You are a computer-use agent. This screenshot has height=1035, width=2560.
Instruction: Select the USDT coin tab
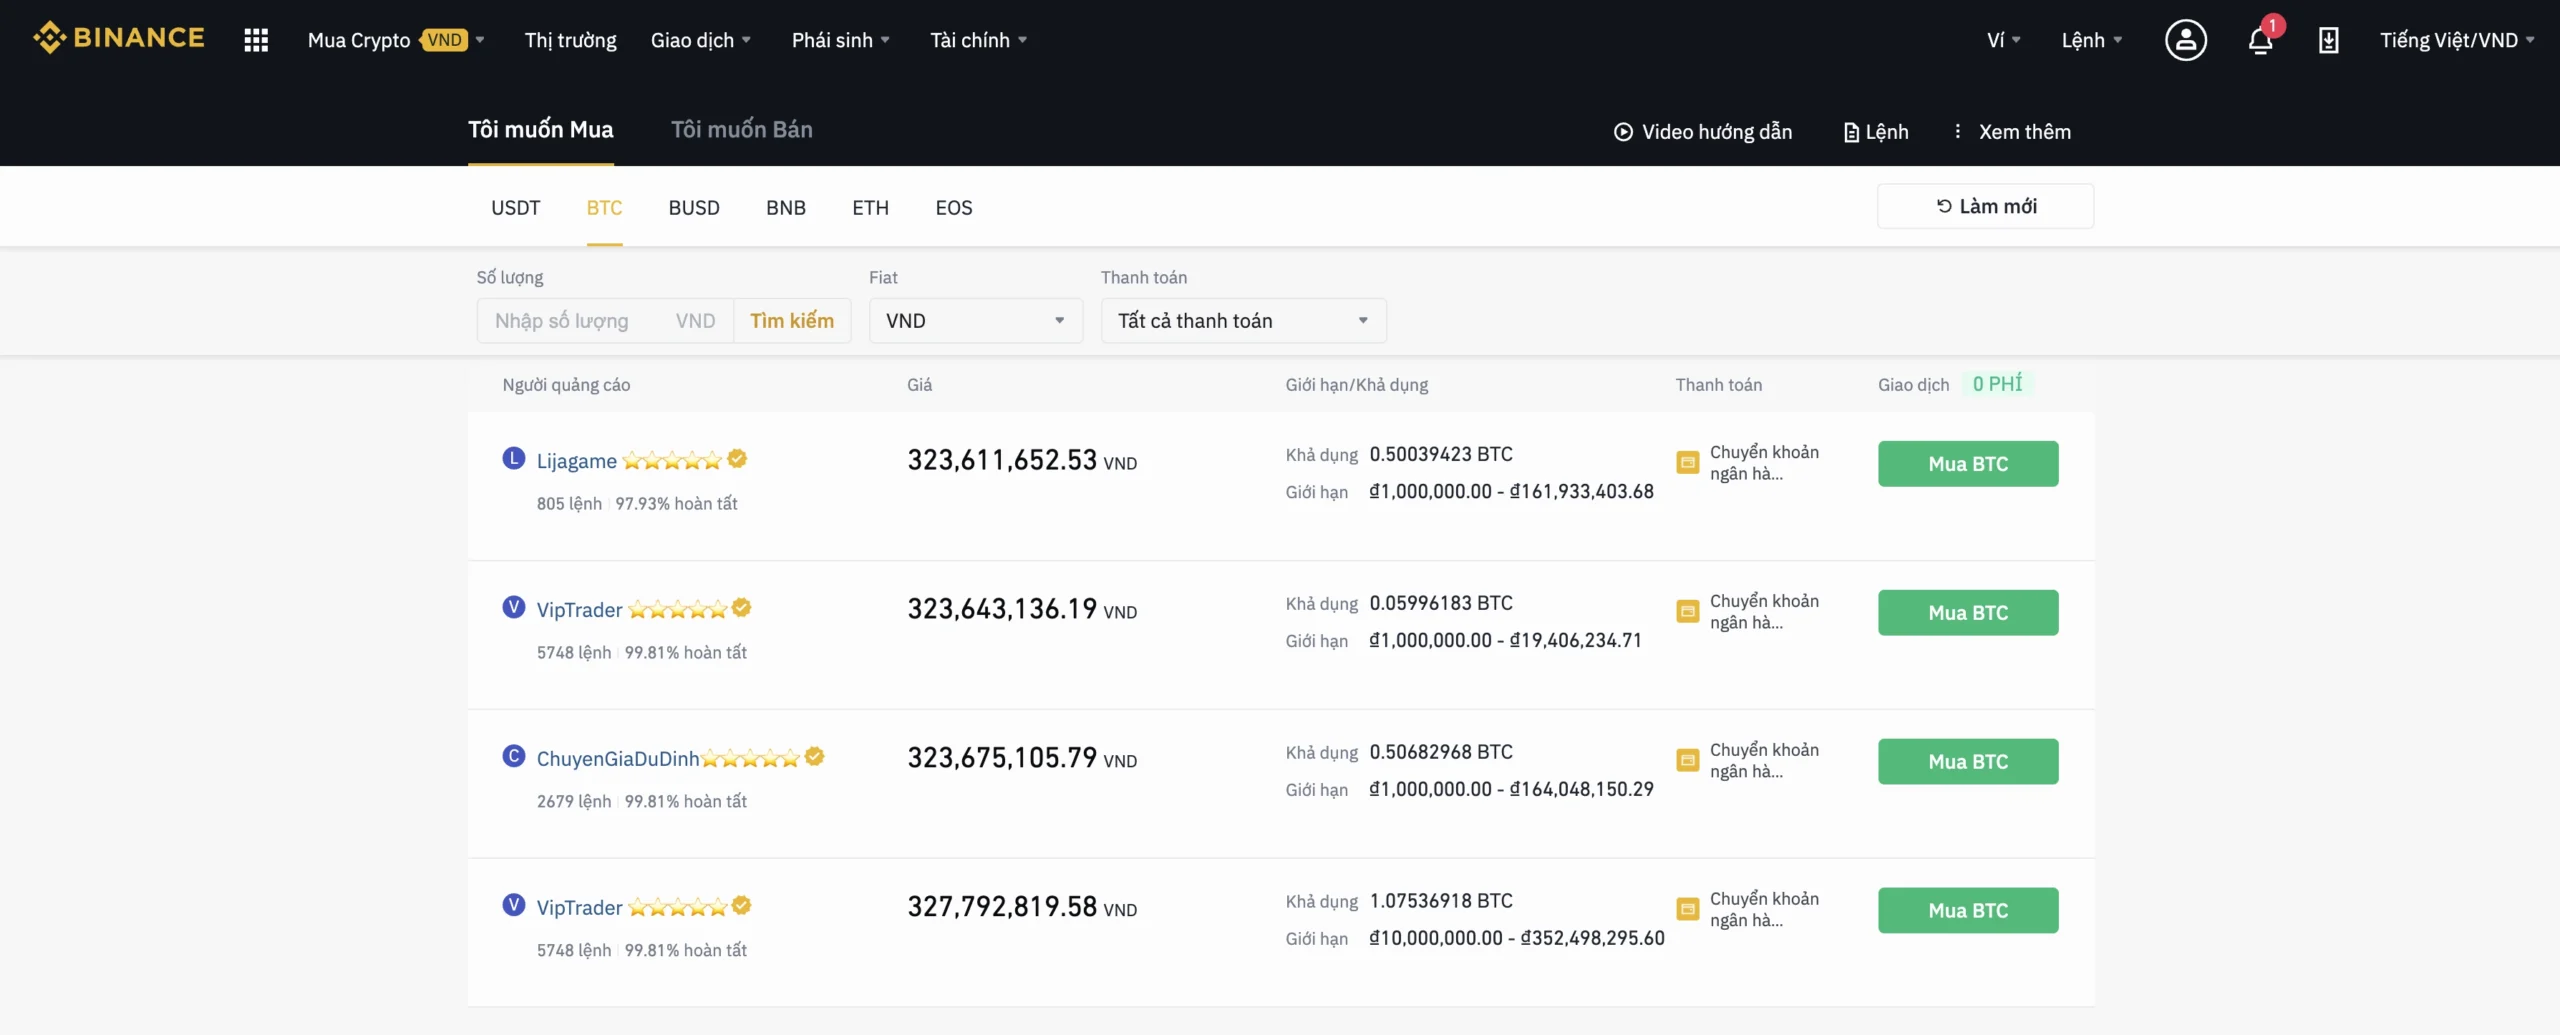click(x=516, y=208)
